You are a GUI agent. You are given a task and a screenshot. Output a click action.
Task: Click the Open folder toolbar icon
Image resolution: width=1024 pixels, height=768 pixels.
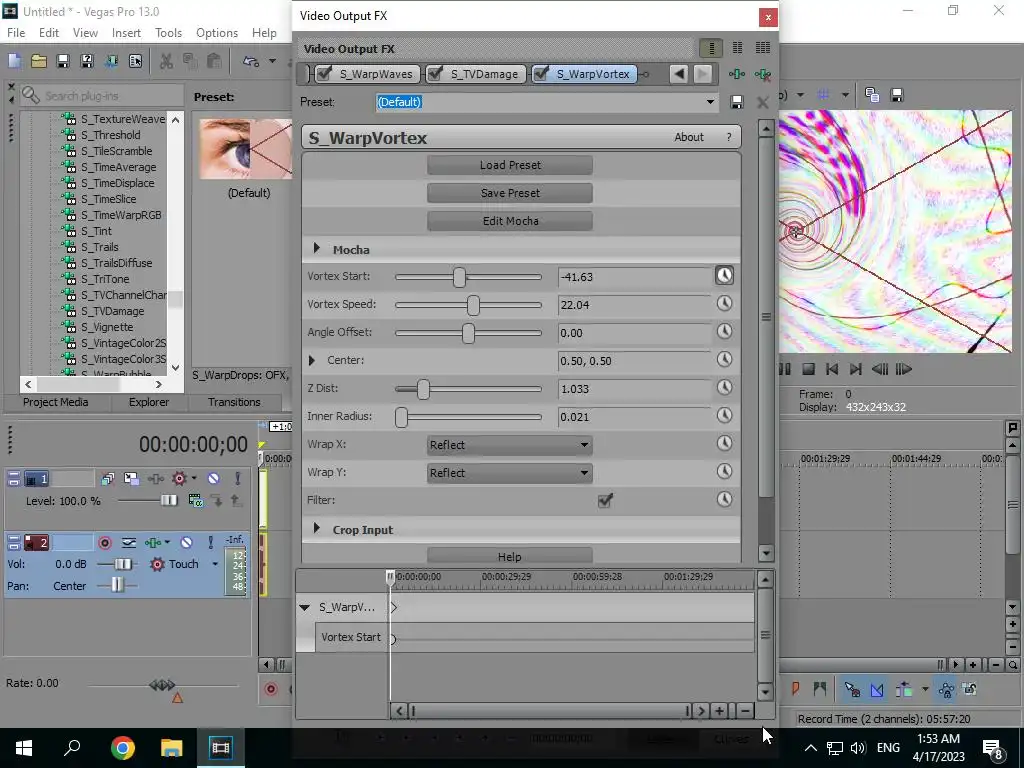[39, 61]
